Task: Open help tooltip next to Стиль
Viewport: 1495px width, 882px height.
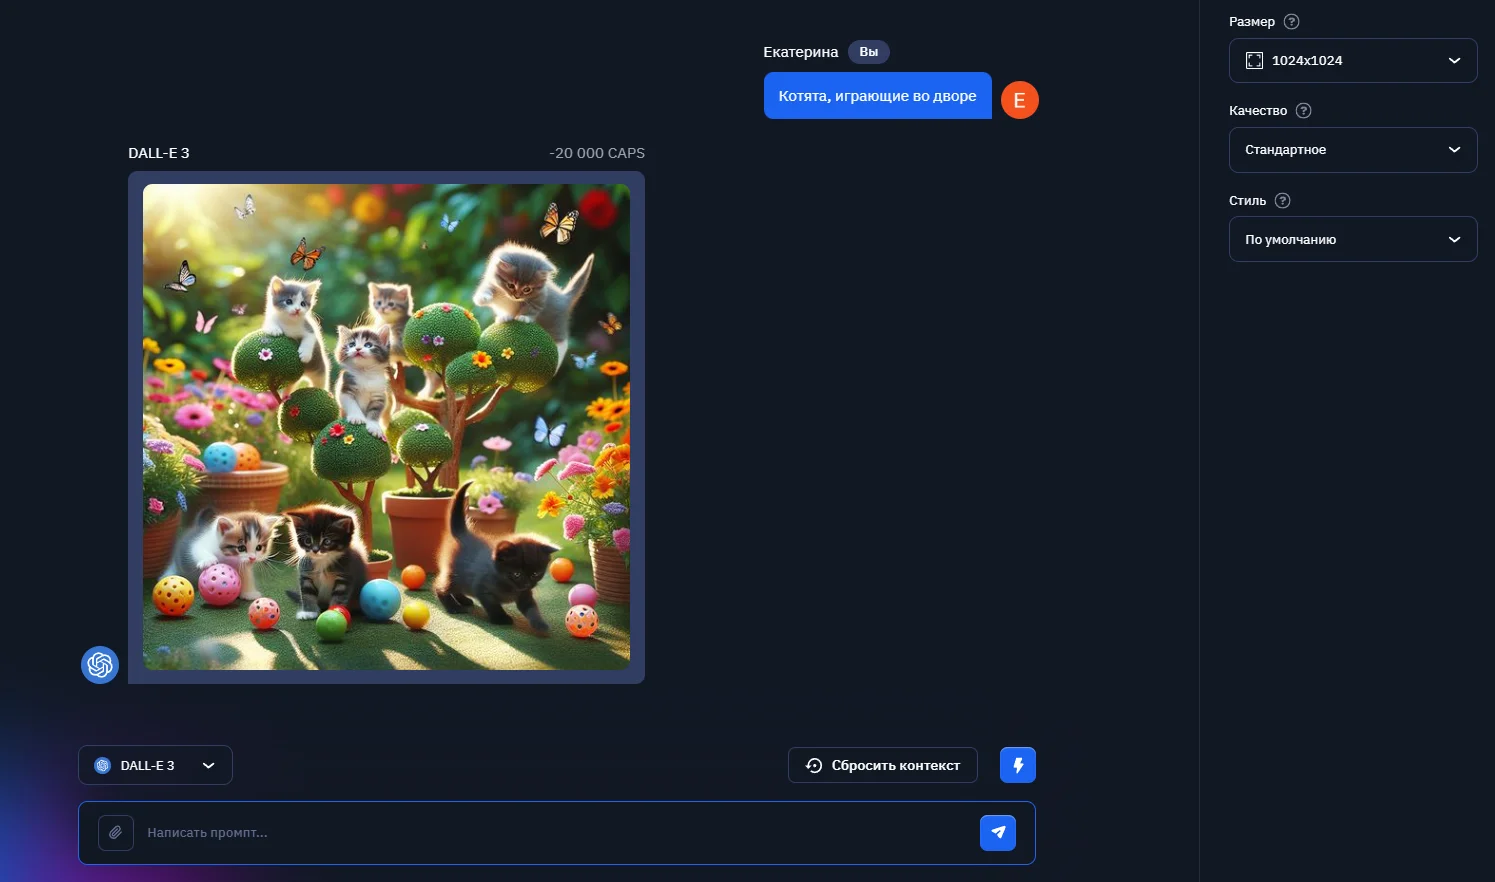Action: [1283, 200]
